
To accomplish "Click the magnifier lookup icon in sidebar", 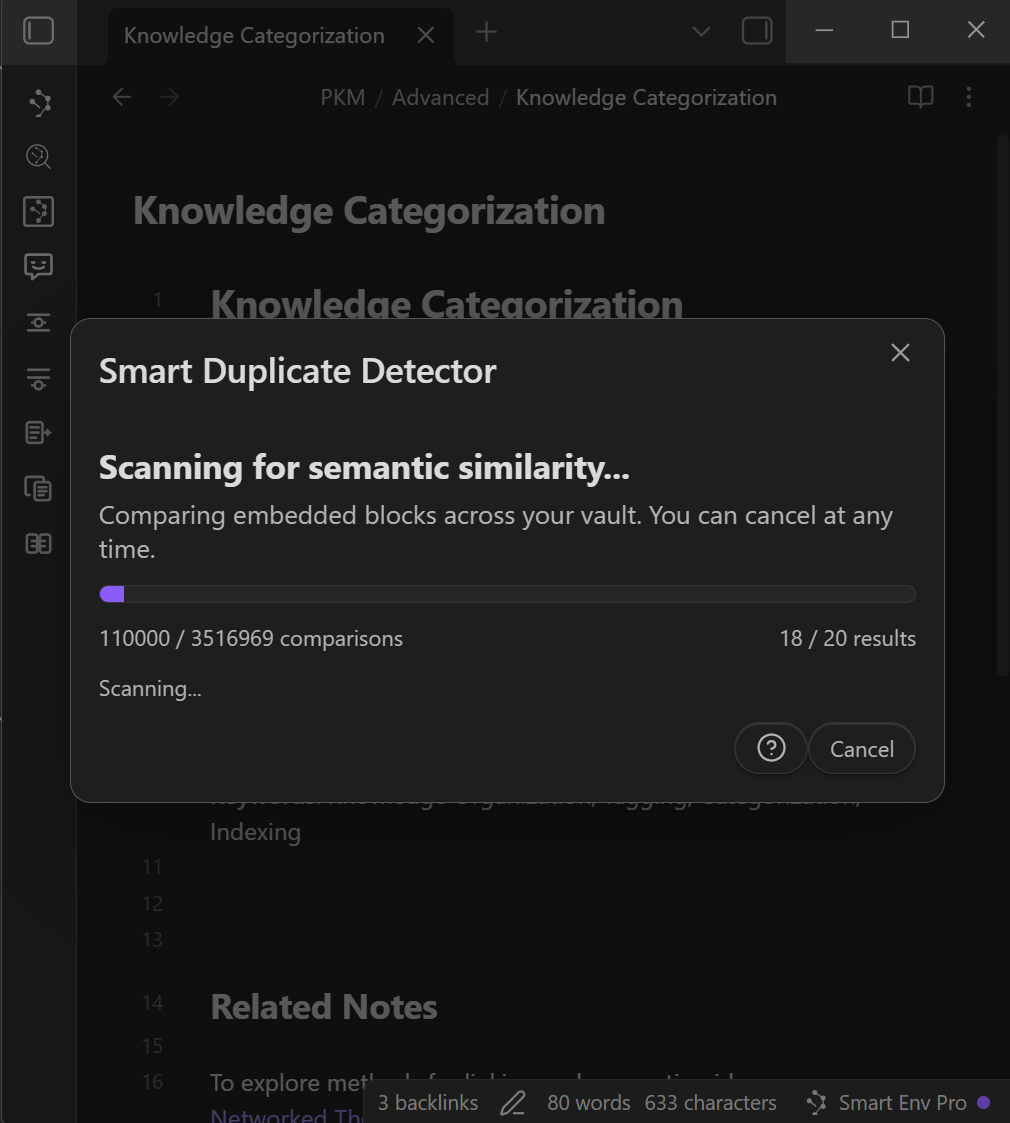I will (x=39, y=157).
